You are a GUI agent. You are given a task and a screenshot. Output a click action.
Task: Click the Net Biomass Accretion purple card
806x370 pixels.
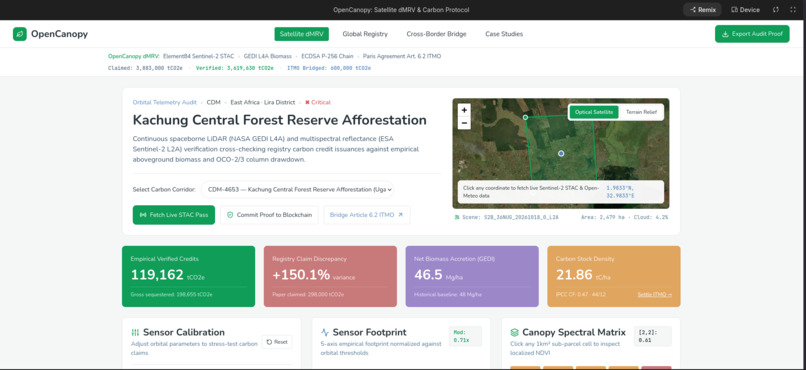[x=472, y=276]
